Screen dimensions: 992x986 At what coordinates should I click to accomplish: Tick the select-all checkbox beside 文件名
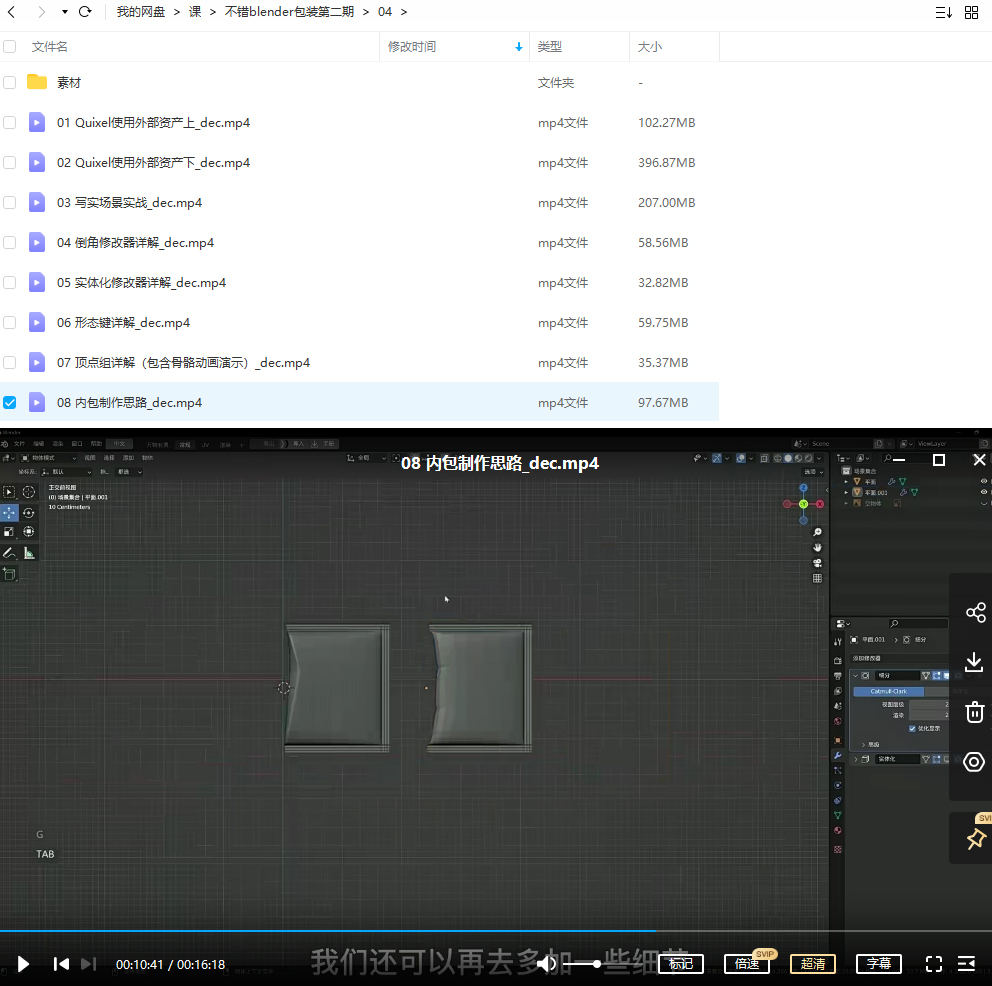pyautogui.click(x=10, y=47)
